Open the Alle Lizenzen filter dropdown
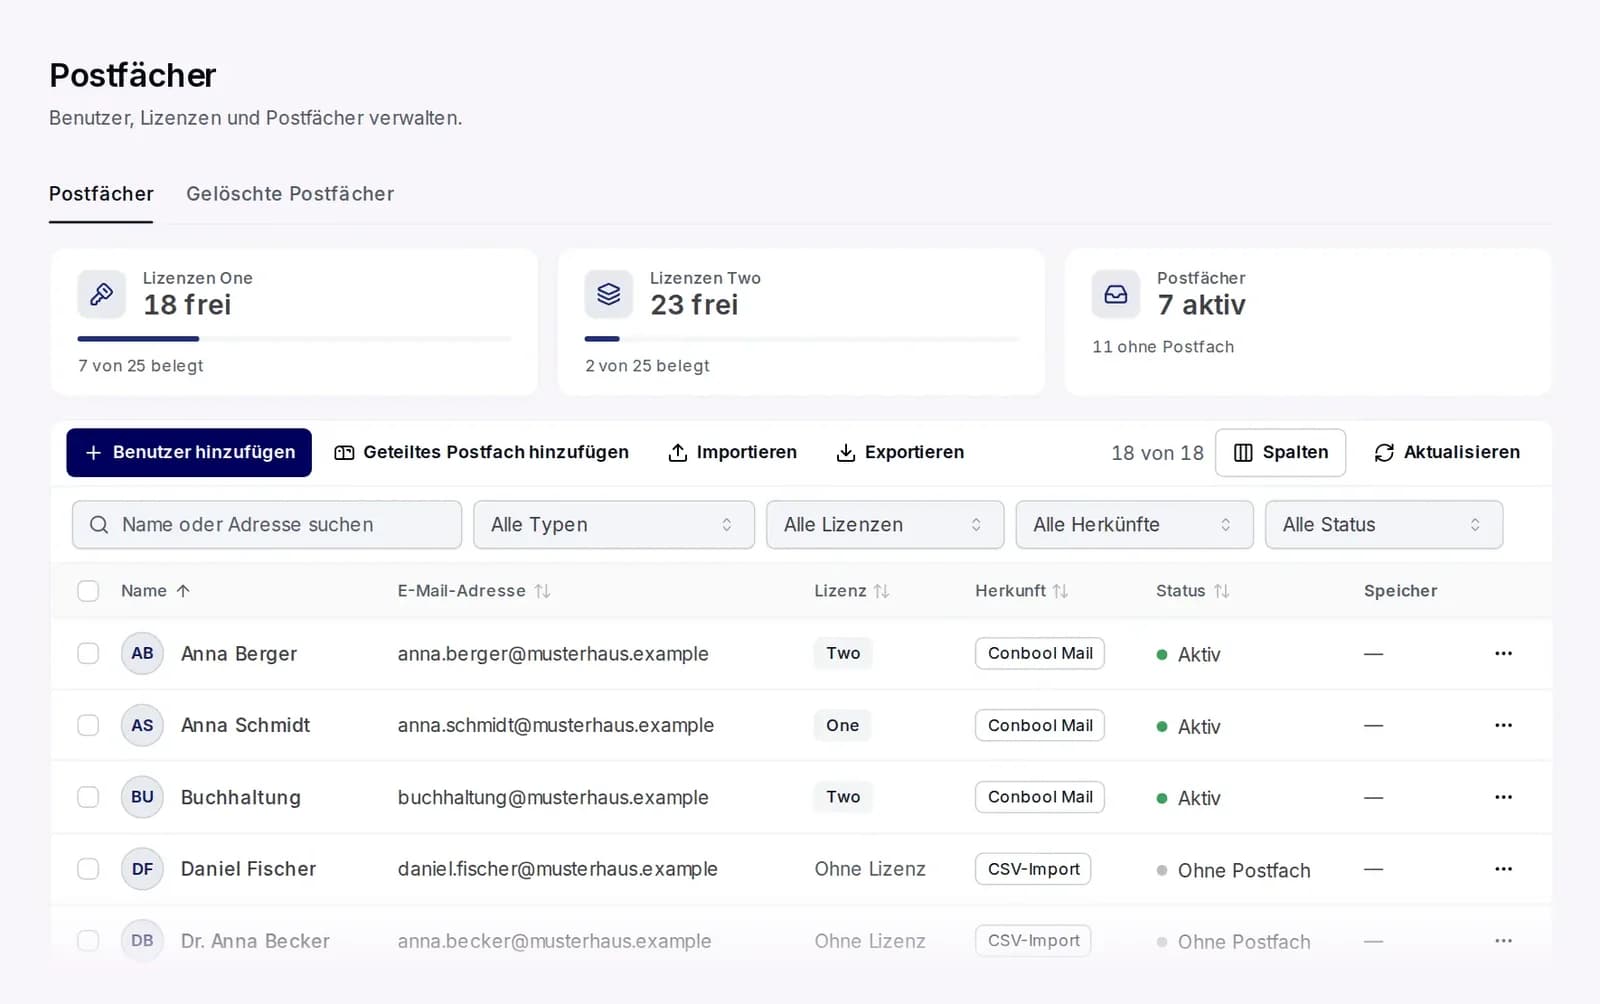This screenshot has height=1004, width=1600. [x=884, y=525]
